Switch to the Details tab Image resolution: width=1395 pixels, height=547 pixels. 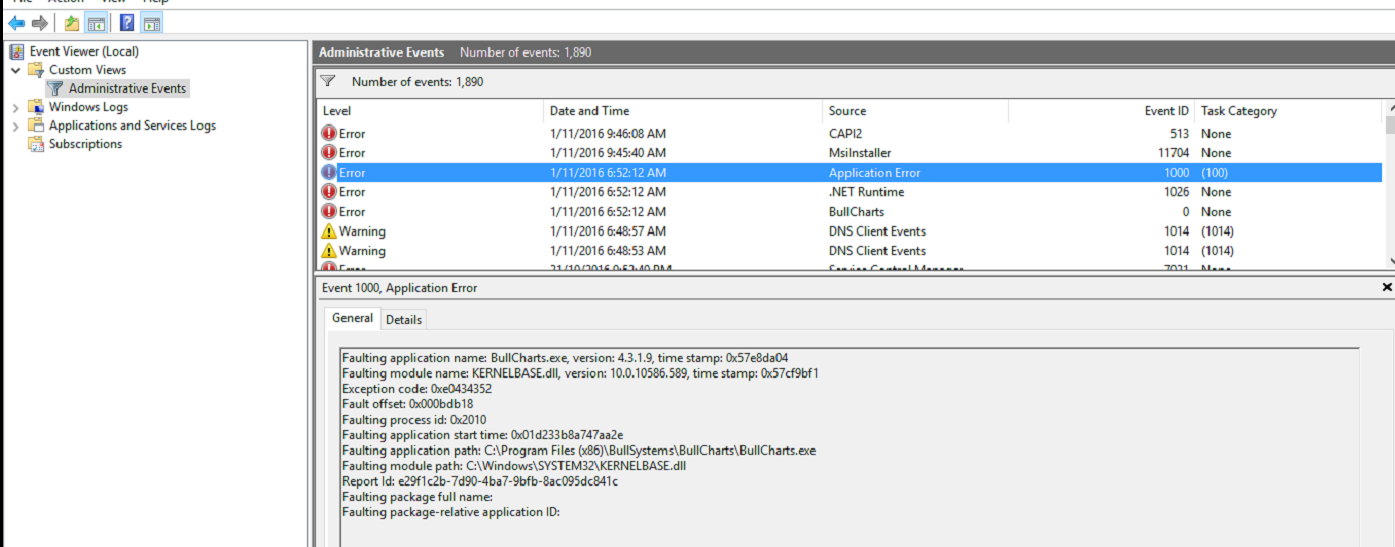pyautogui.click(x=404, y=320)
